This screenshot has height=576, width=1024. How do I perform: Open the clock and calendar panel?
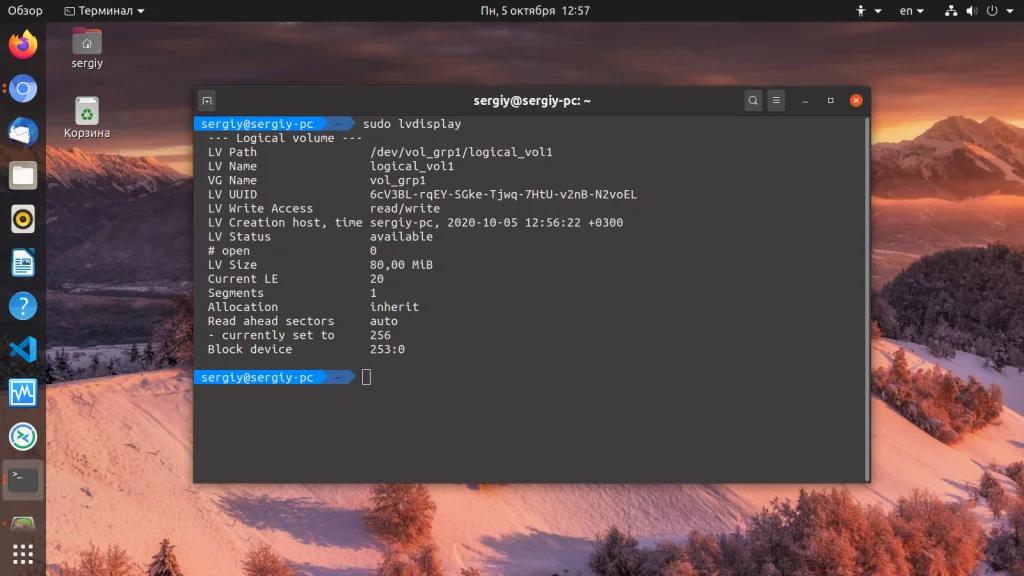(x=535, y=10)
